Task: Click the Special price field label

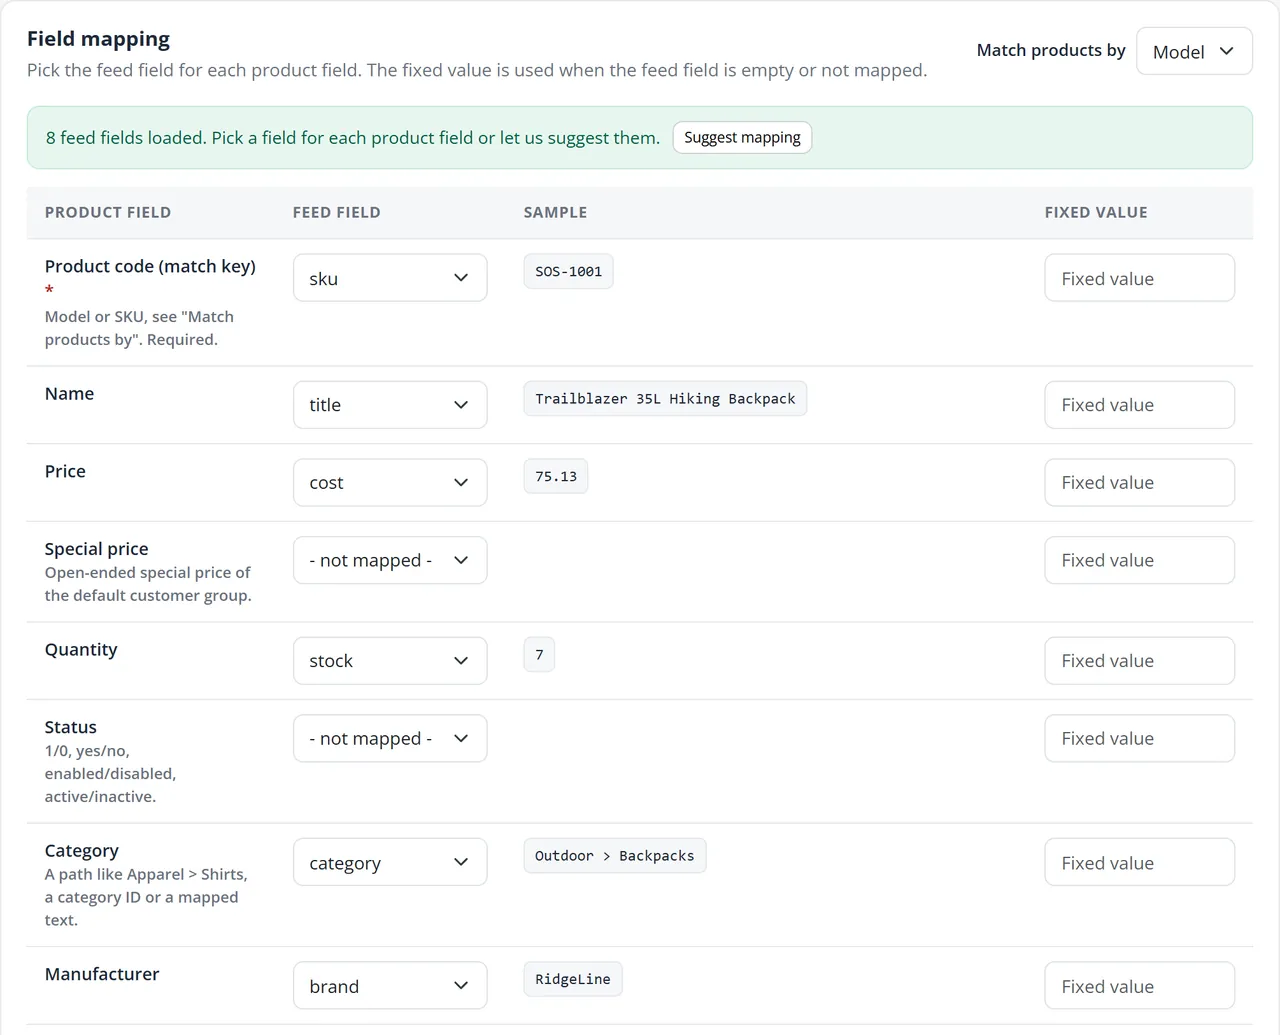Action: [x=97, y=549]
